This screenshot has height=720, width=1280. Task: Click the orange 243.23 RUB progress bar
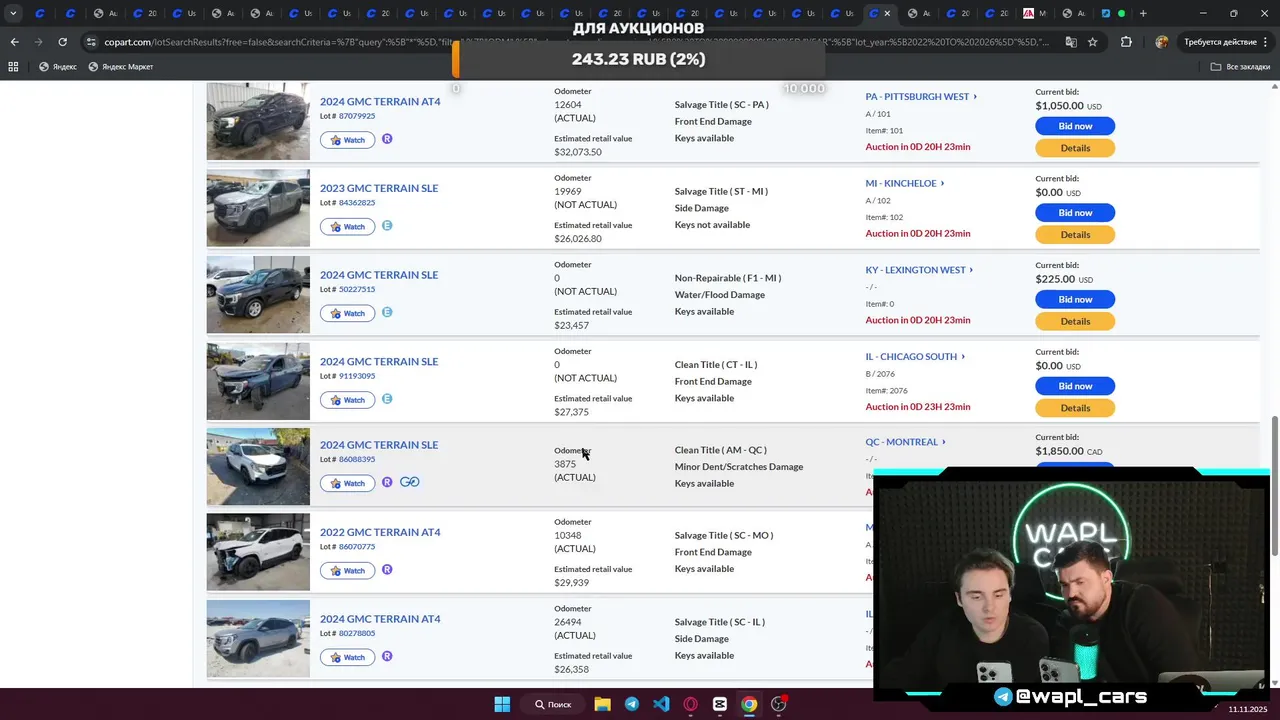click(638, 59)
